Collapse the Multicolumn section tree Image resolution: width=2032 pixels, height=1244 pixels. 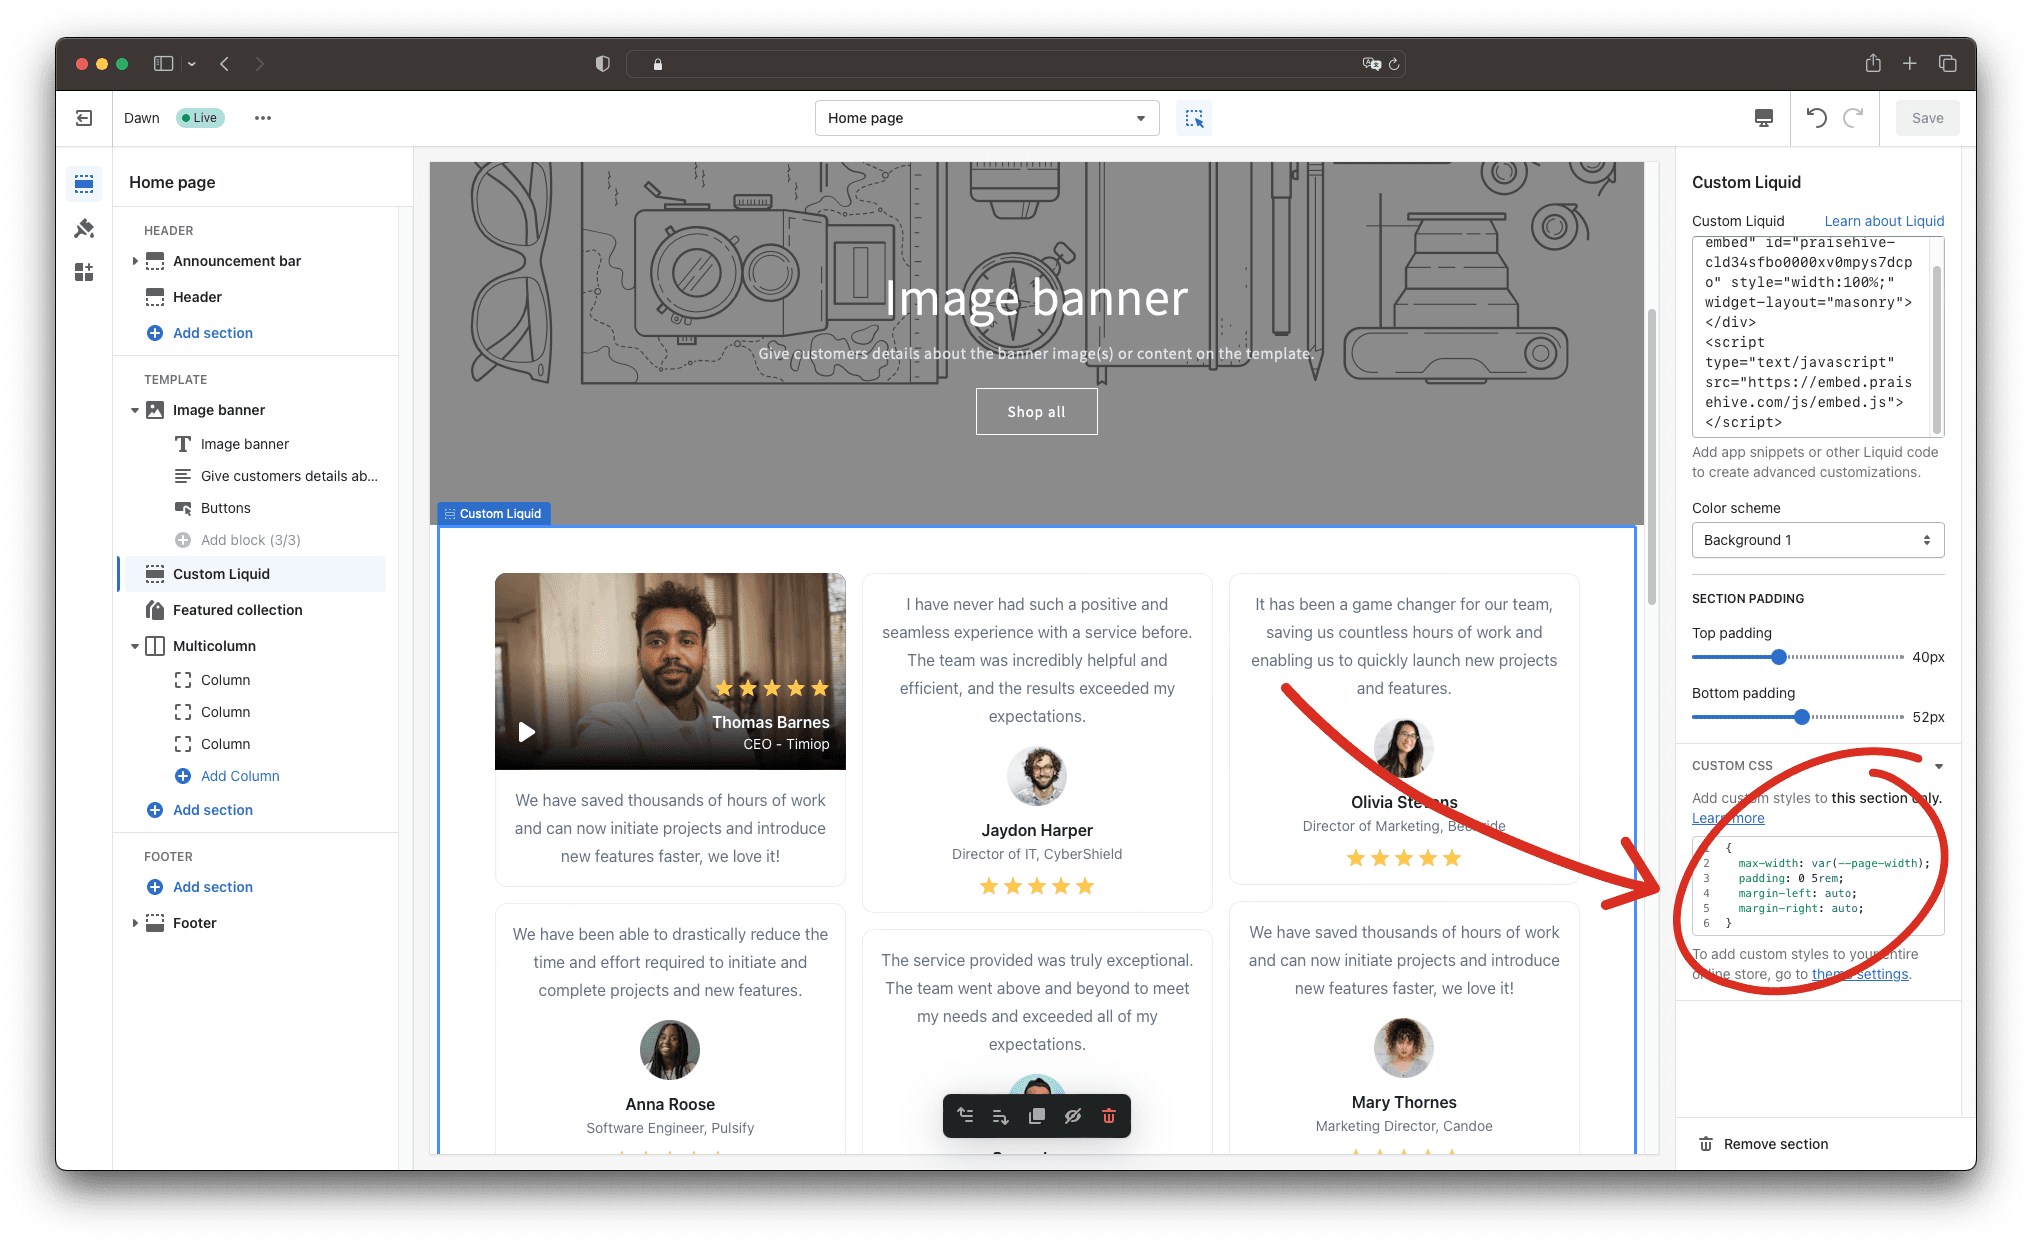tap(135, 646)
